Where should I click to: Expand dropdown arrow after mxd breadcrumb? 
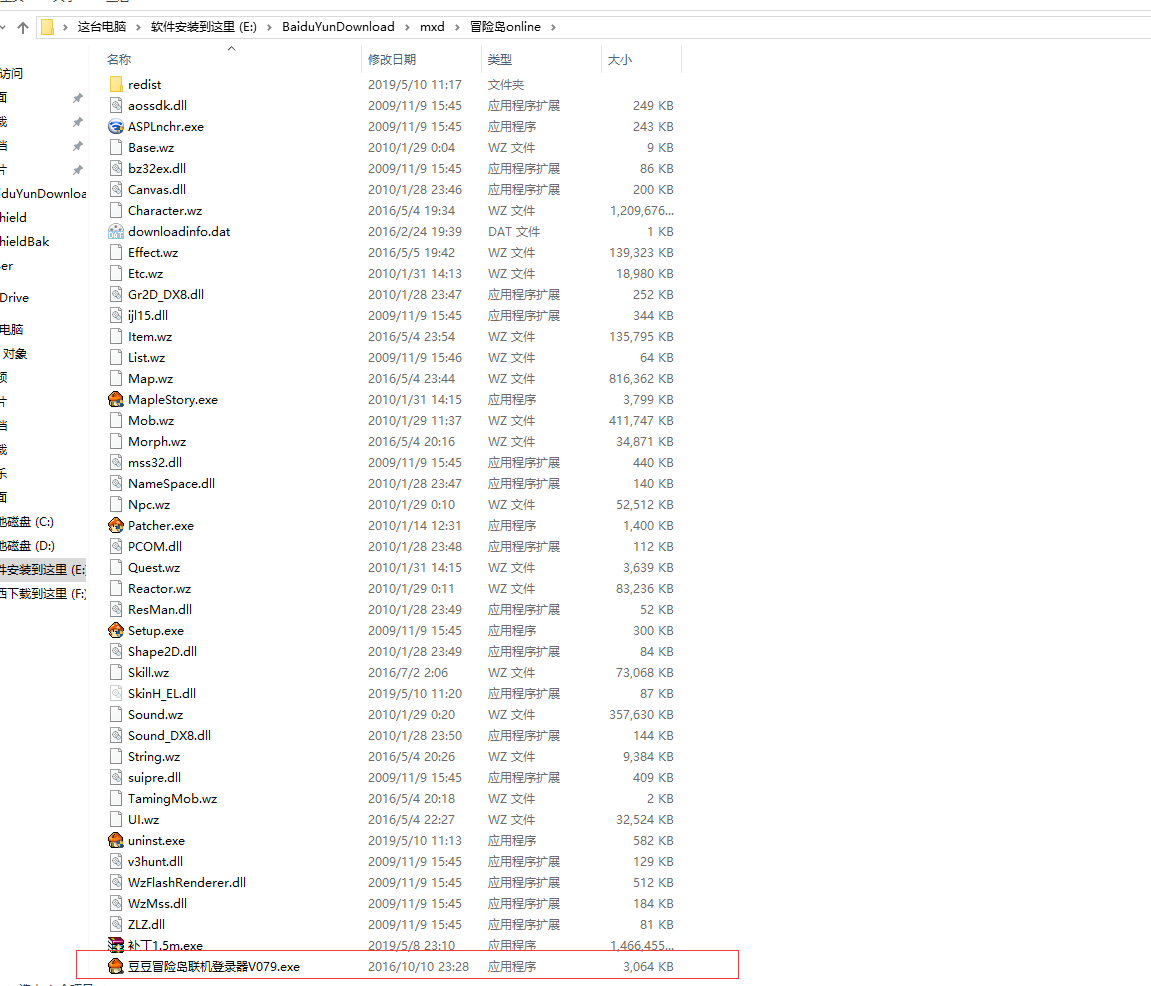[x=457, y=27]
